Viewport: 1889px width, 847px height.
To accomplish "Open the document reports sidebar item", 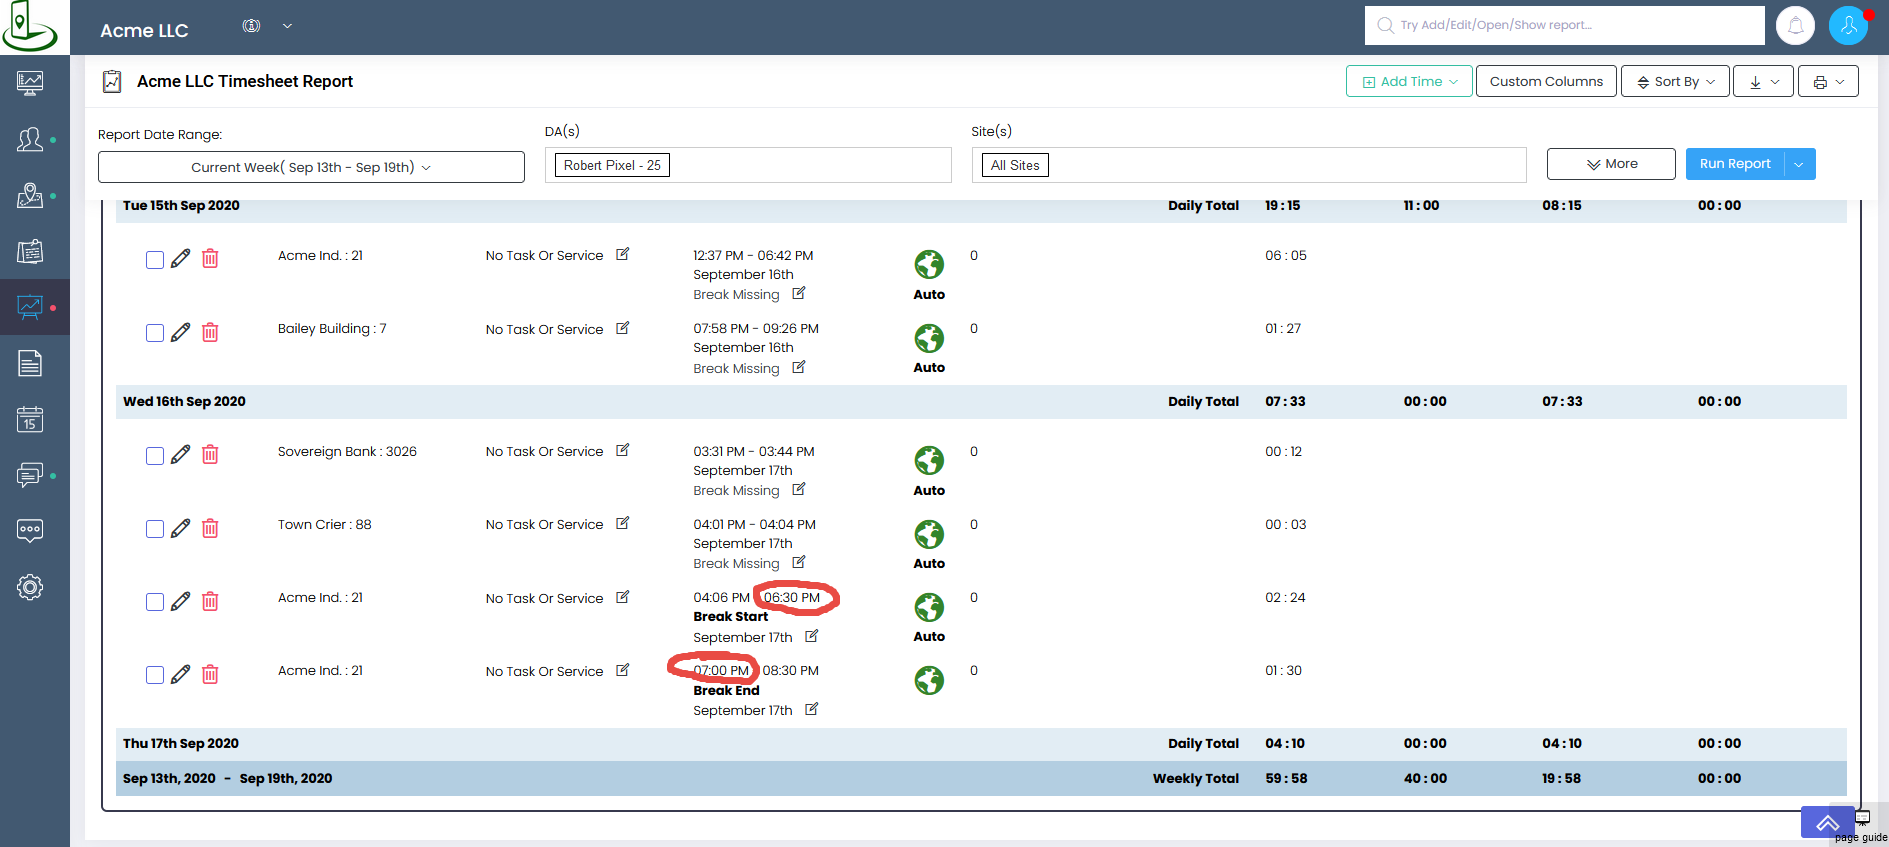I will pyautogui.click(x=30, y=363).
